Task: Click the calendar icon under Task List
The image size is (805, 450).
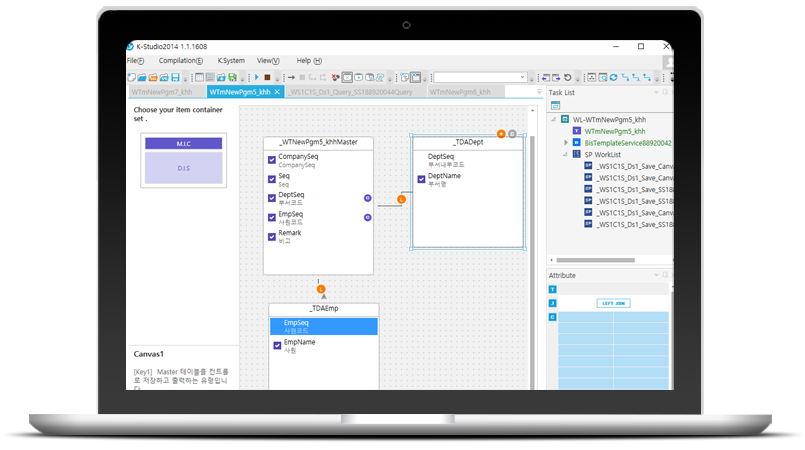Action: click(x=555, y=105)
